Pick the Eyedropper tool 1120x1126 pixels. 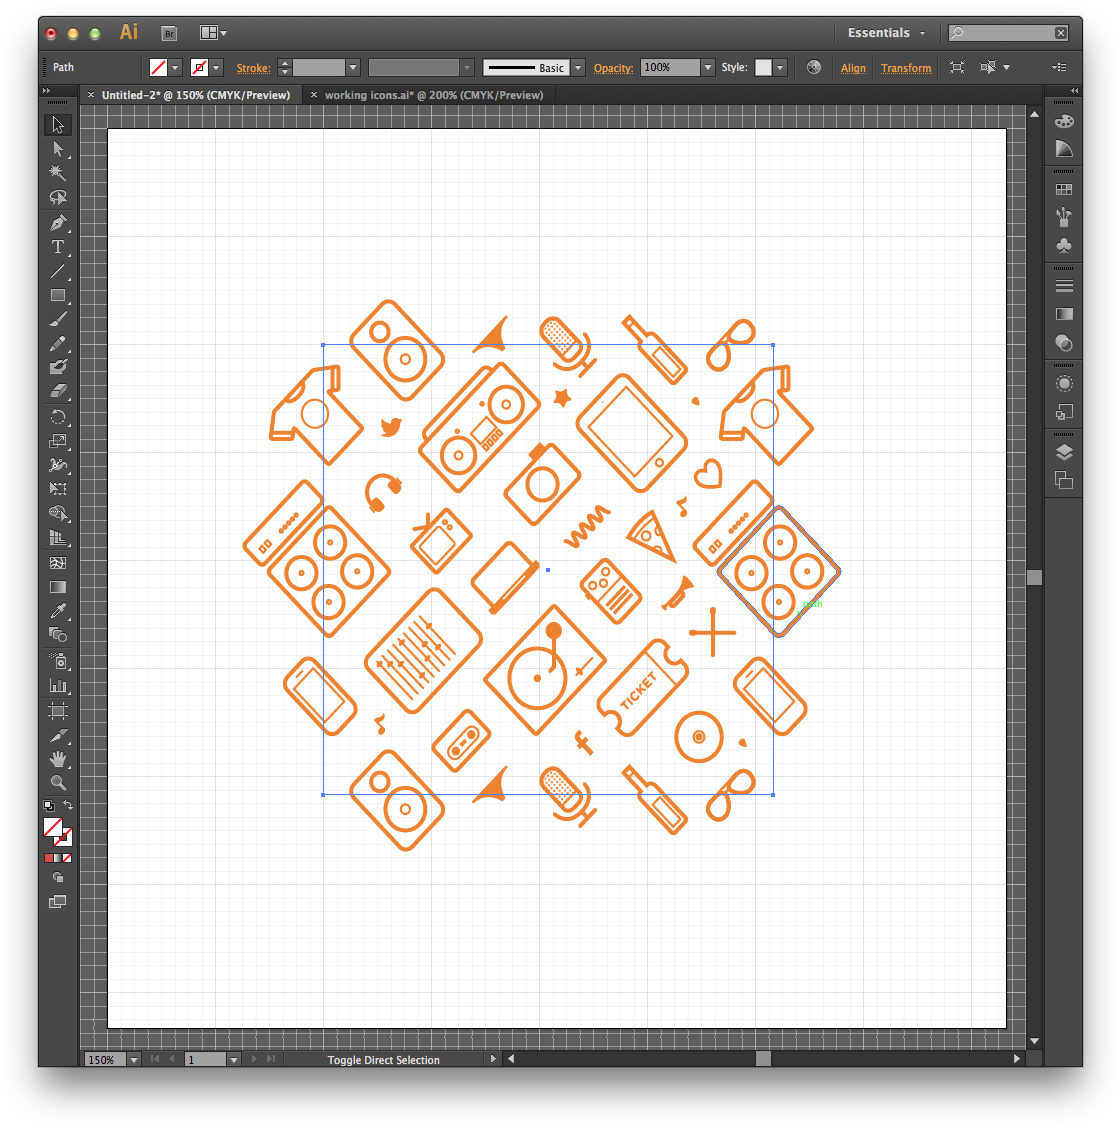pyautogui.click(x=58, y=610)
